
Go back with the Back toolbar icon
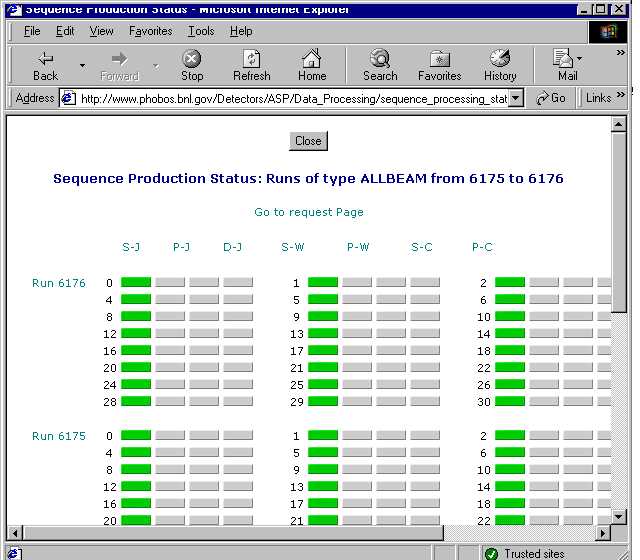click(45, 60)
